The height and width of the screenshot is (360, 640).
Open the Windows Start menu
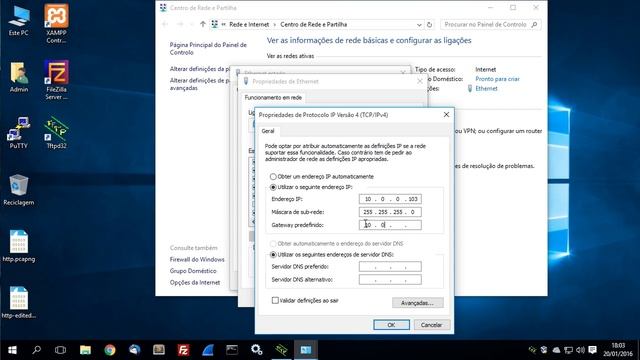[12, 350]
